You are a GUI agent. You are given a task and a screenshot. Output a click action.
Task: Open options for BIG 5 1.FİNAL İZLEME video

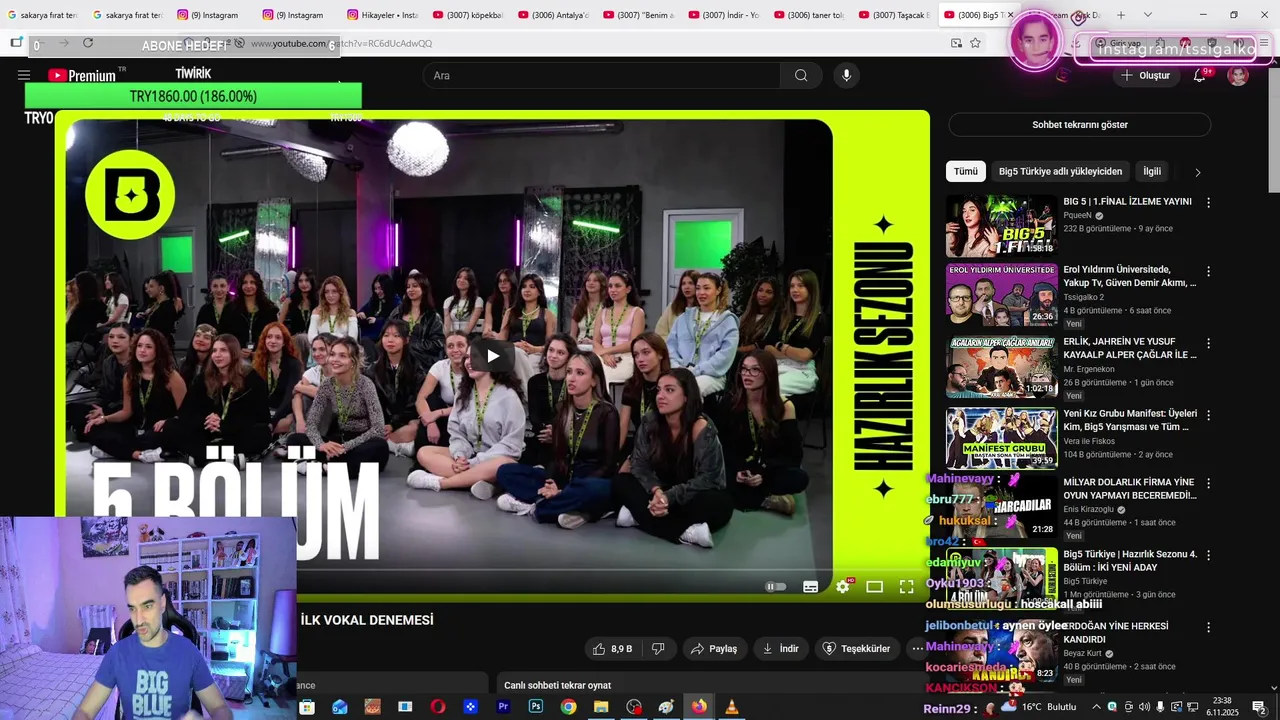(x=1208, y=203)
